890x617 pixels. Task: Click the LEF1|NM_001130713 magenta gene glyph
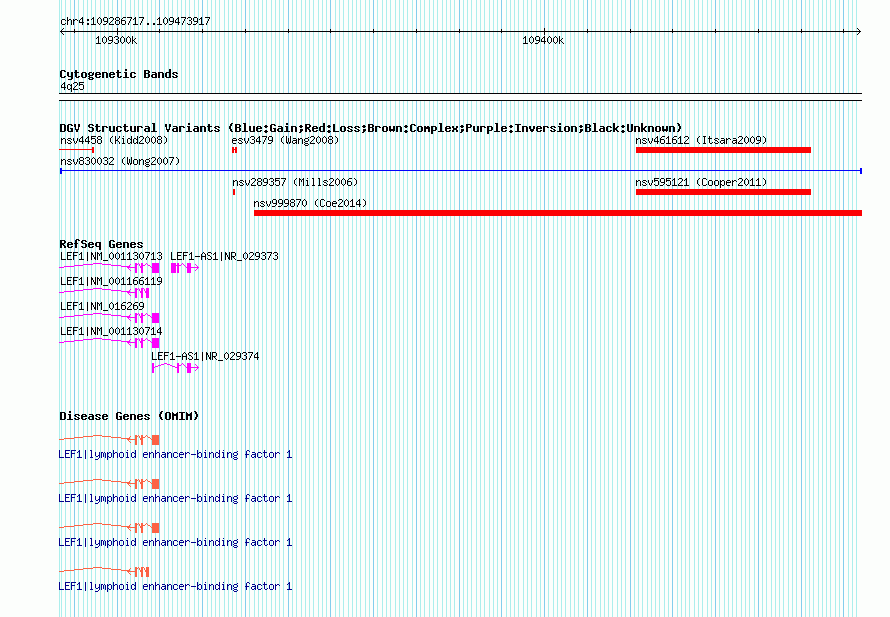[x=110, y=267]
